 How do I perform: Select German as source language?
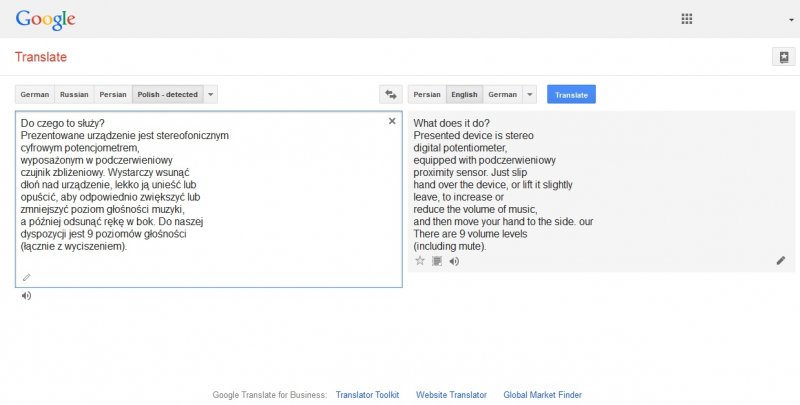pos(35,94)
